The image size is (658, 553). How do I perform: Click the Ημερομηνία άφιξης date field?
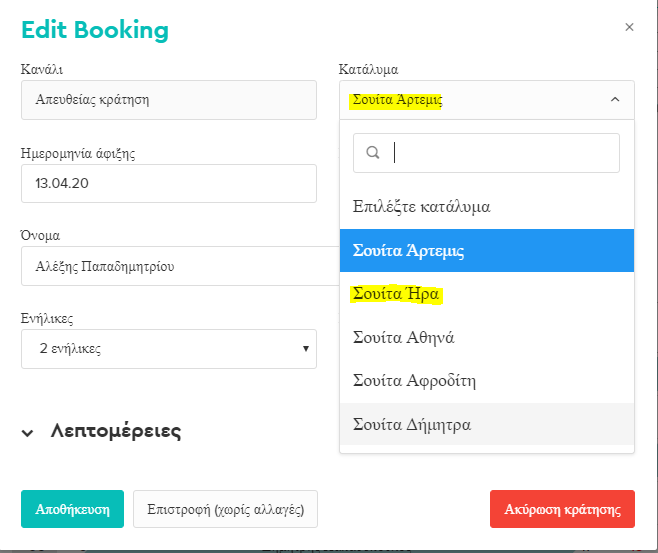pyautogui.click(x=169, y=183)
